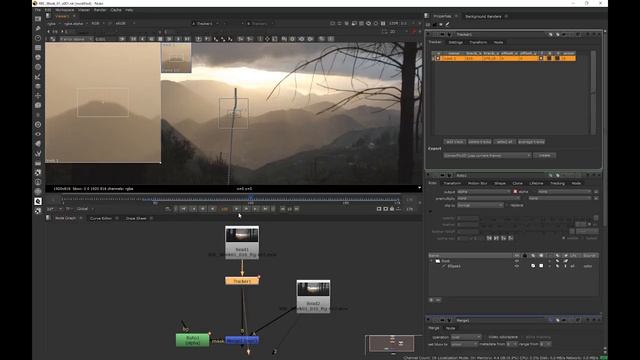Open the Time nodes toolbar menu

pos(38,38)
